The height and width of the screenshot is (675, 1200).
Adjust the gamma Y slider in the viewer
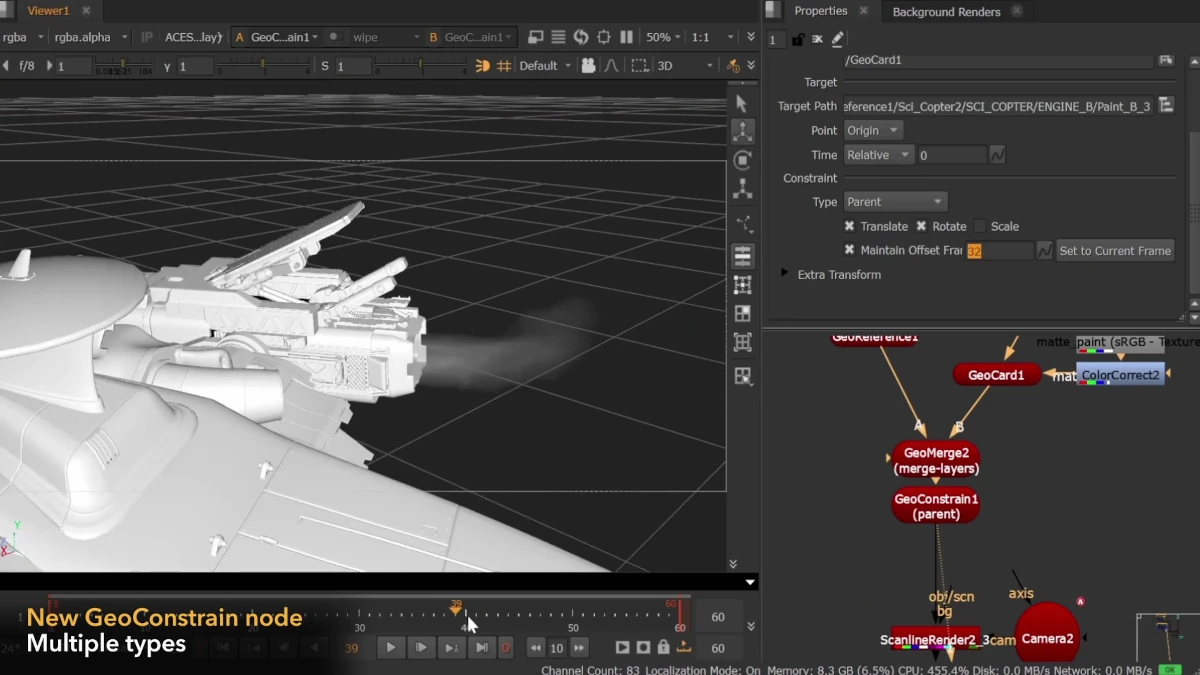(264, 67)
